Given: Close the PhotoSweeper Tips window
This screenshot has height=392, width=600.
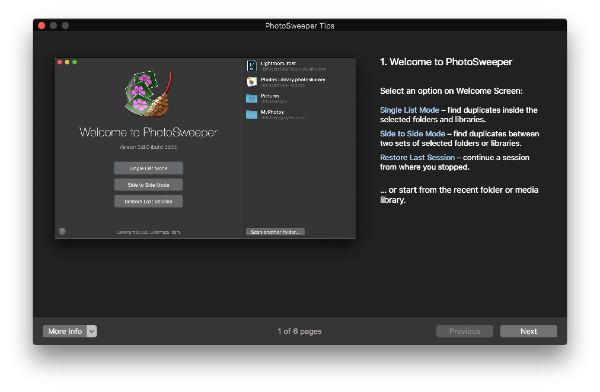Looking at the screenshot, I should click(42, 26).
